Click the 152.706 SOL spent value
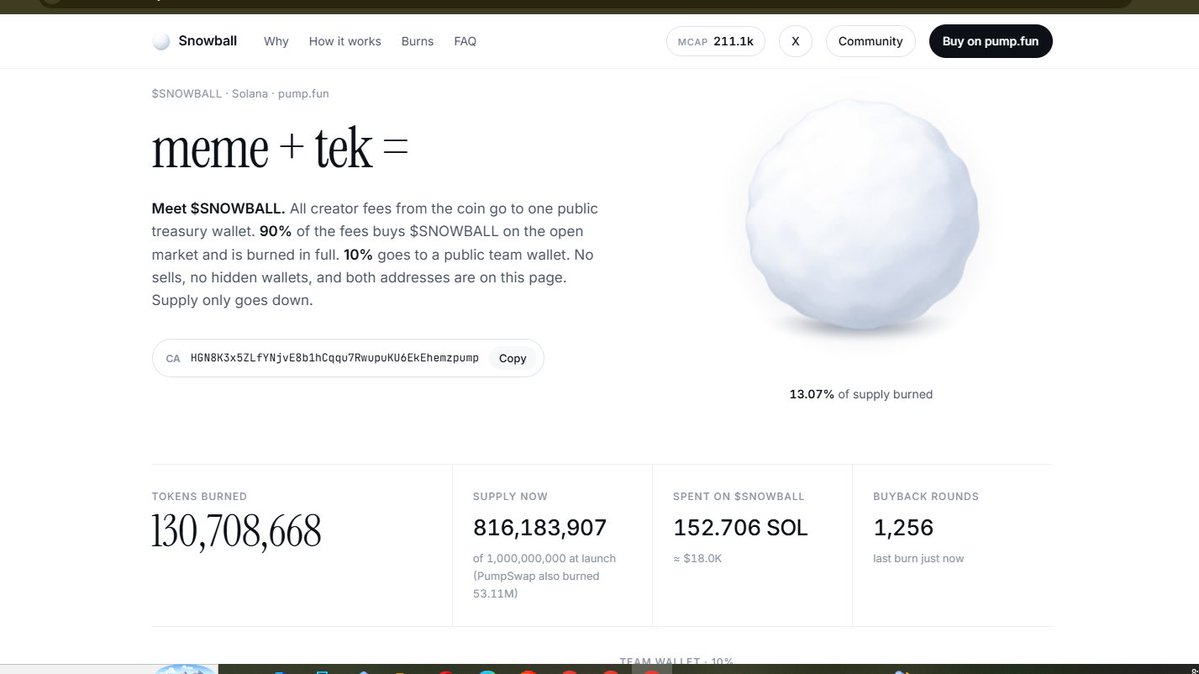The image size is (1199, 674). pos(740,528)
